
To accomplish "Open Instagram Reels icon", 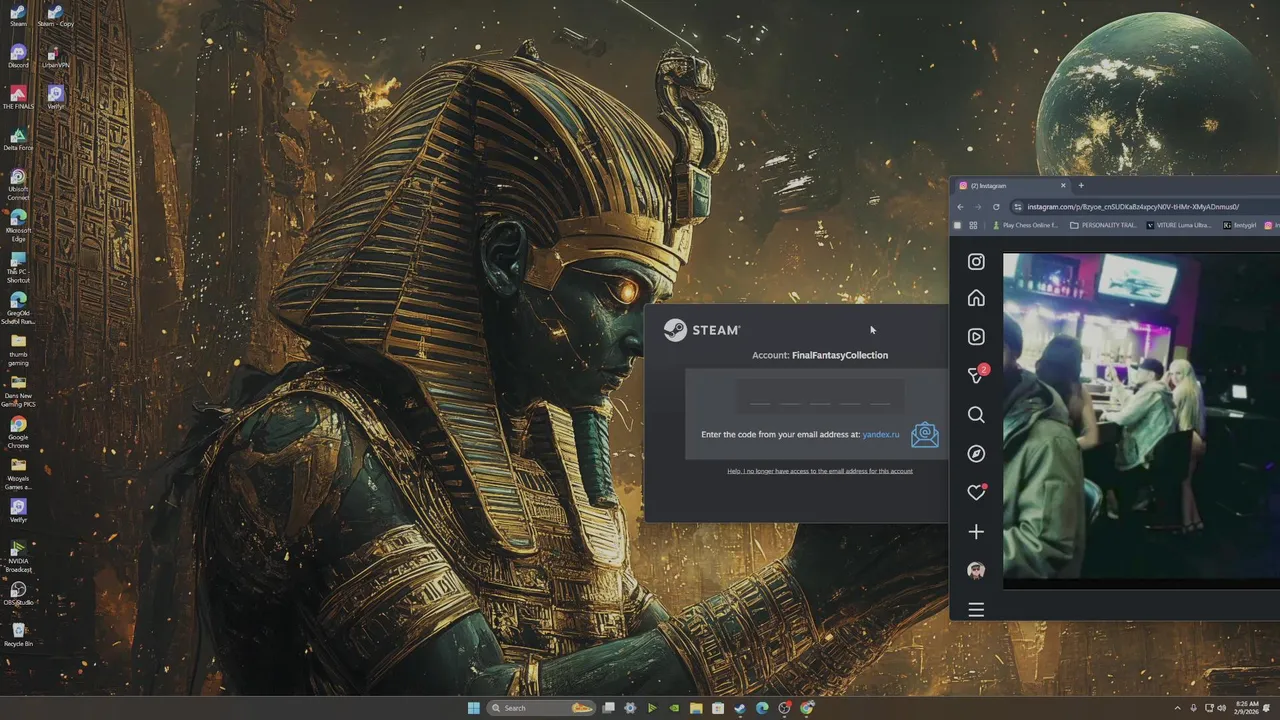I will (x=976, y=337).
